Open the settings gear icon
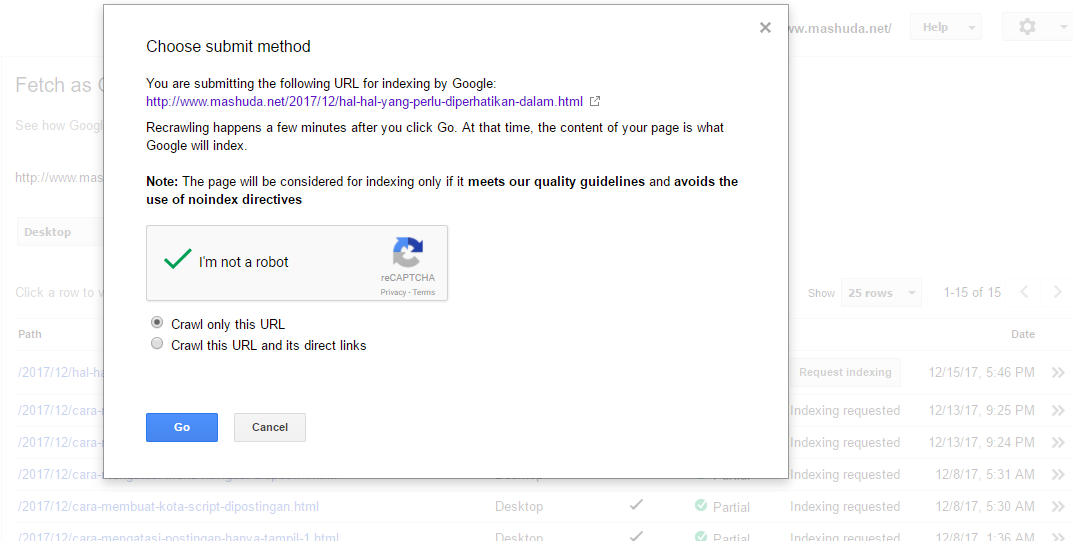This screenshot has height=541, width=1073. 1027,27
